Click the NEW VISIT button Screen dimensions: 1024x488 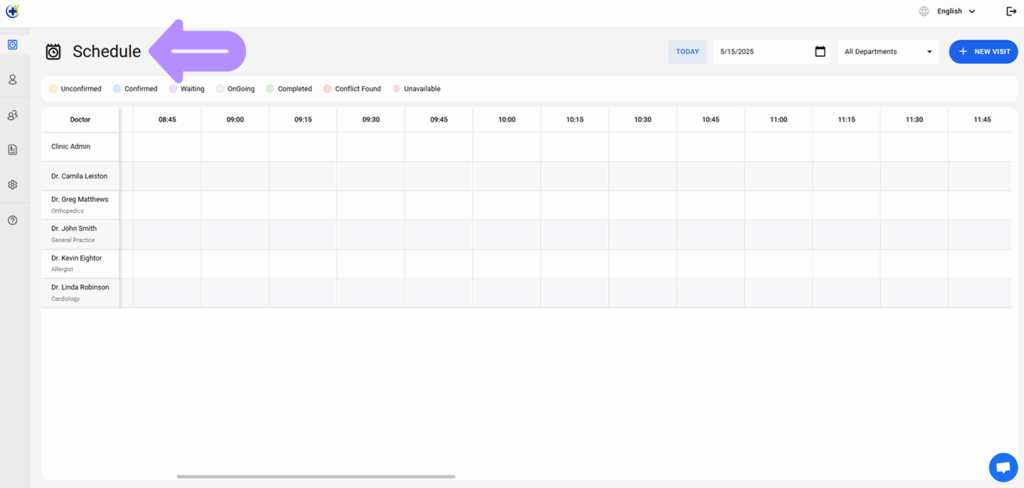[984, 52]
